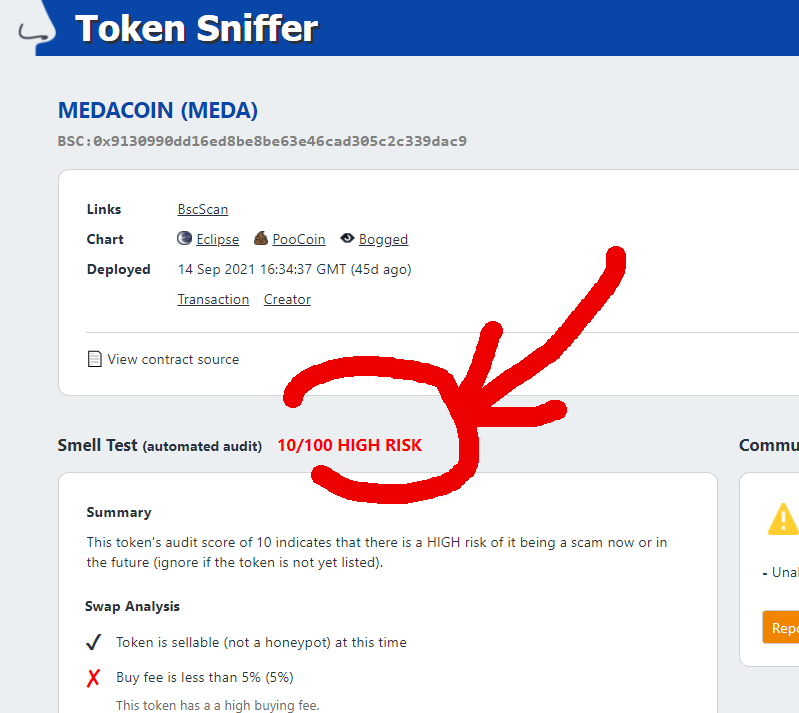Click the Links row label
This screenshot has width=799, height=713.
pos(104,209)
